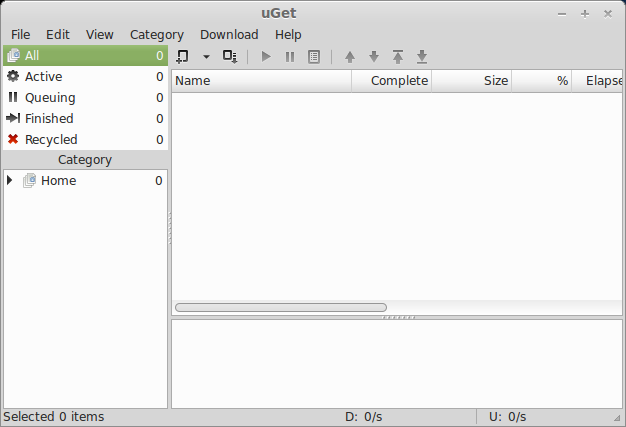
Task: Click the Move Up arrow icon
Action: pos(350,57)
